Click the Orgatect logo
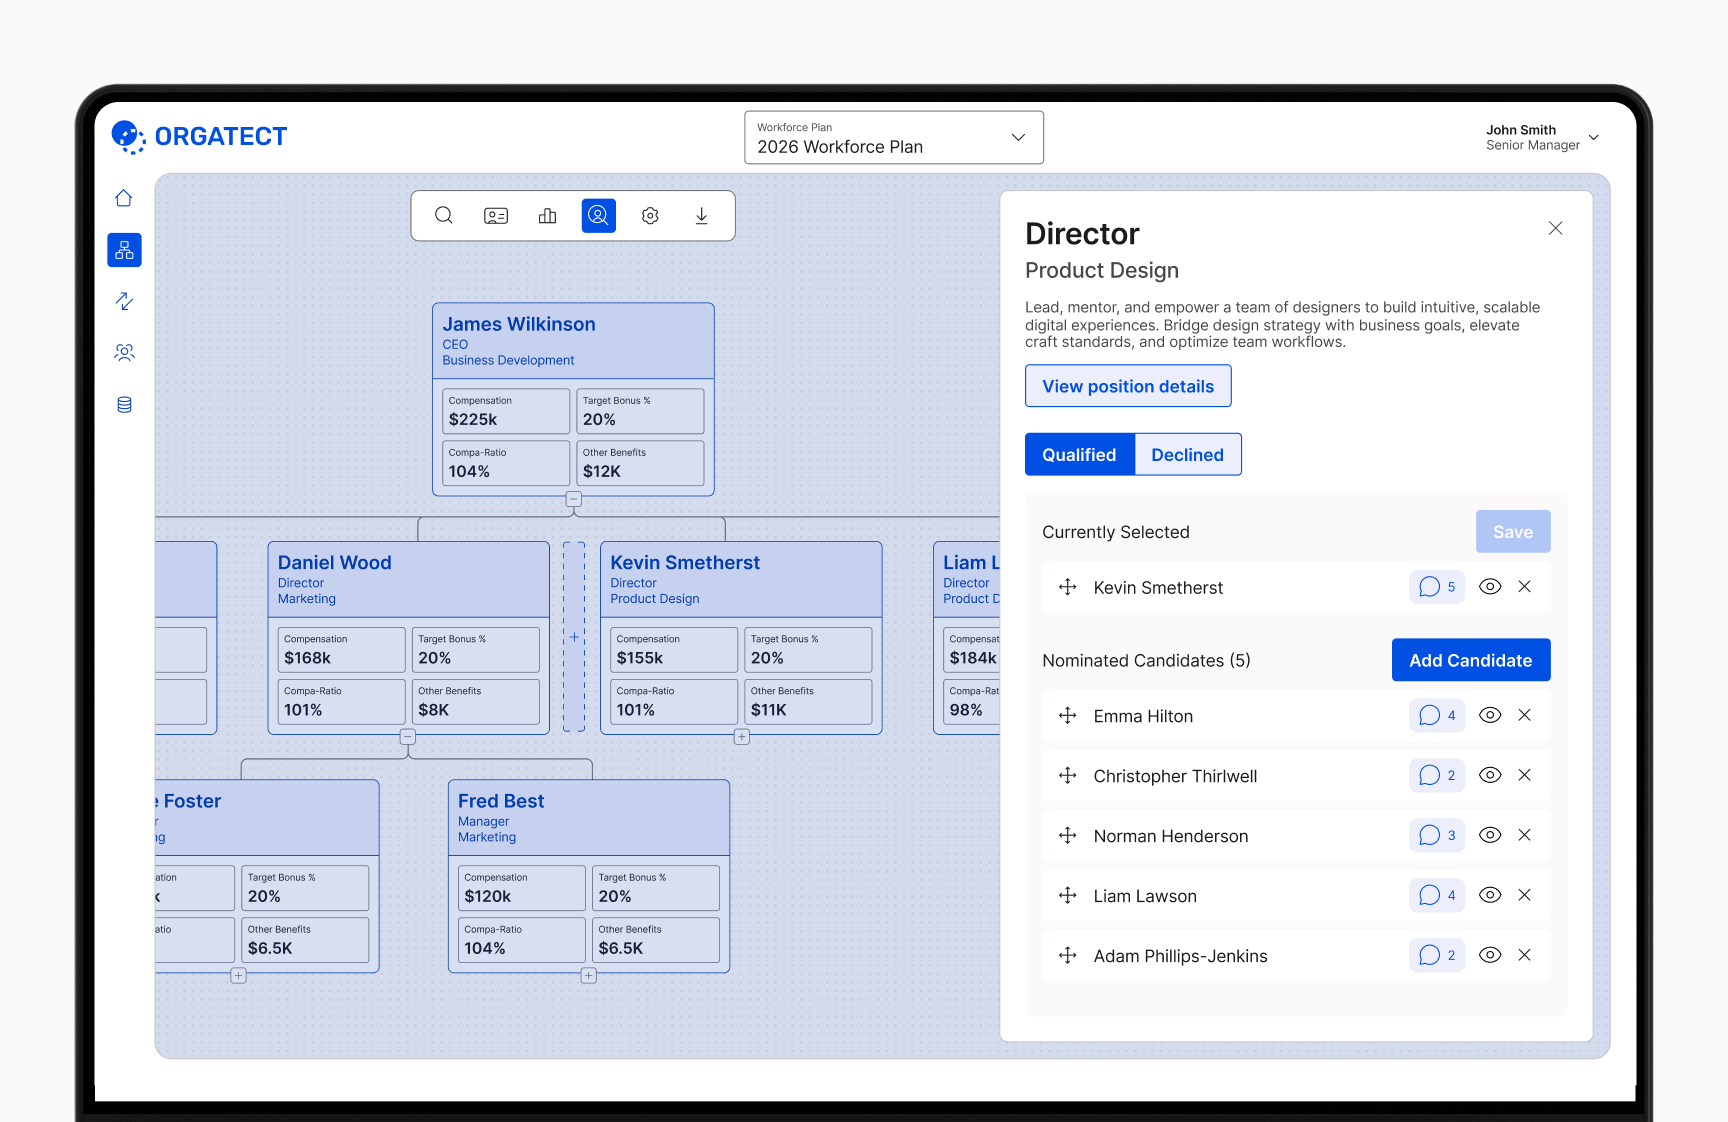The width and height of the screenshot is (1728, 1122). click(199, 137)
